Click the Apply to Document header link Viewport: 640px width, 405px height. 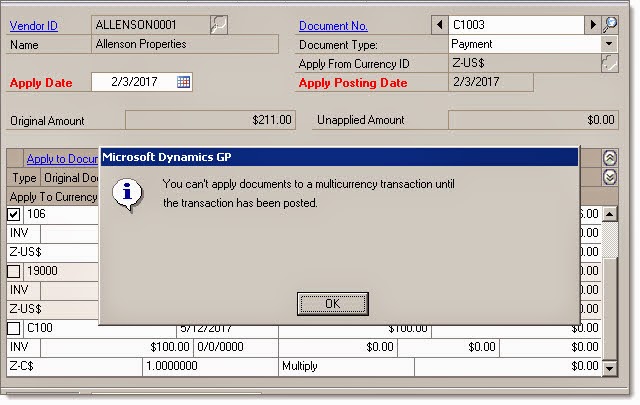click(x=62, y=158)
